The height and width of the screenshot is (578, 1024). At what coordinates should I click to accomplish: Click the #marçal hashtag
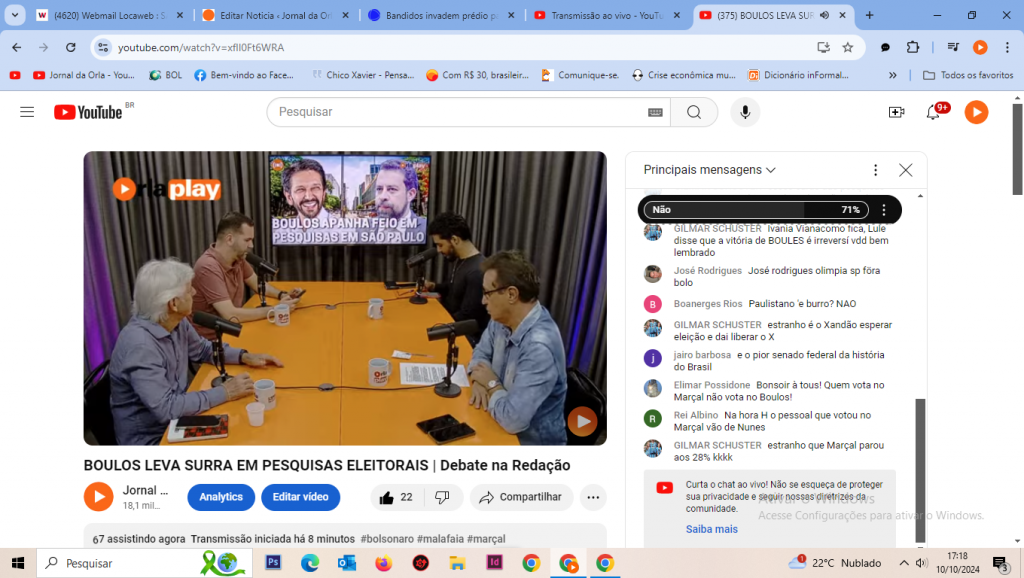pos(486,539)
